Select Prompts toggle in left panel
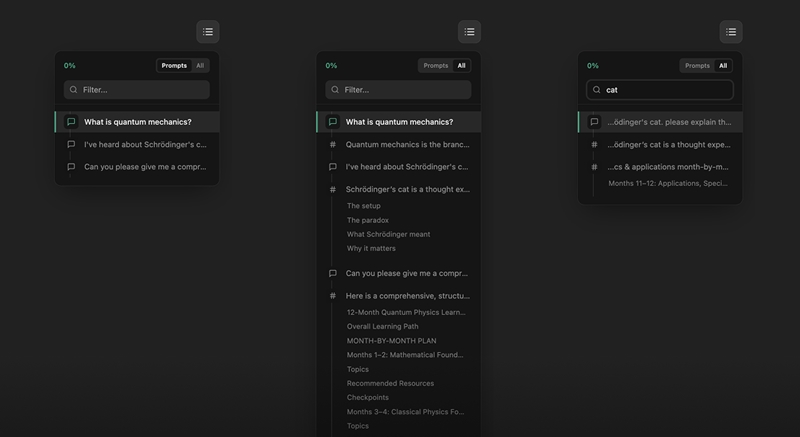Screen dimensions: 800x437 tap(174, 65)
